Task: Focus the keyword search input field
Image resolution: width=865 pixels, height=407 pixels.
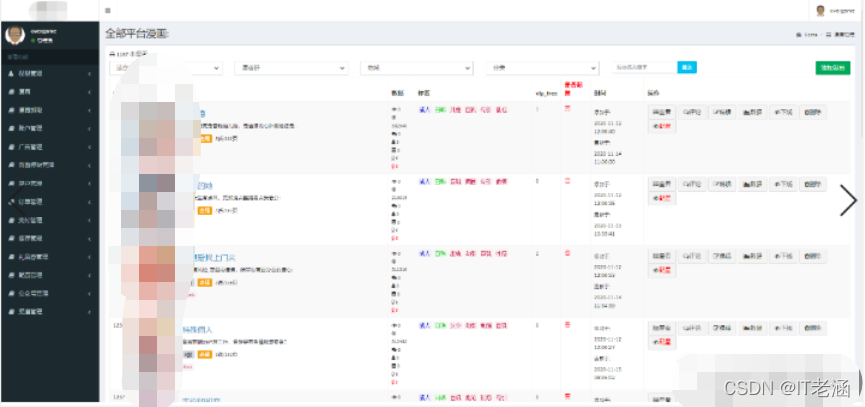Action: 644,67
